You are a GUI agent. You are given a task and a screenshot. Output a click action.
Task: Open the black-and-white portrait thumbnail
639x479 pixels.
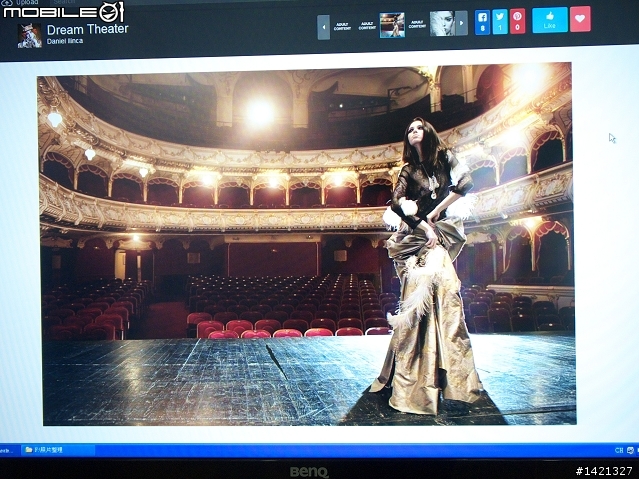(x=442, y=24)
